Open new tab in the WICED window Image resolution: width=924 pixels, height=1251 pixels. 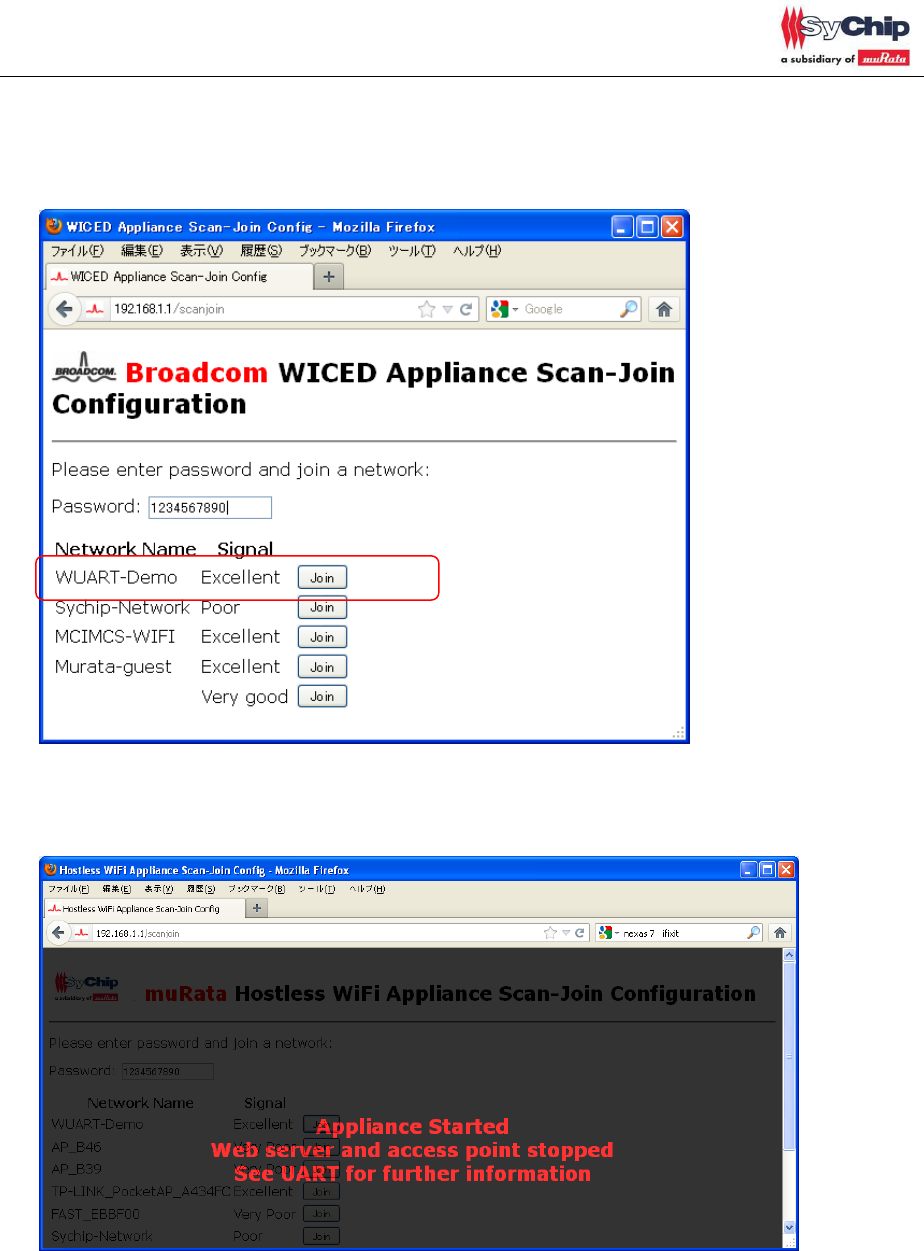[329, 275]
